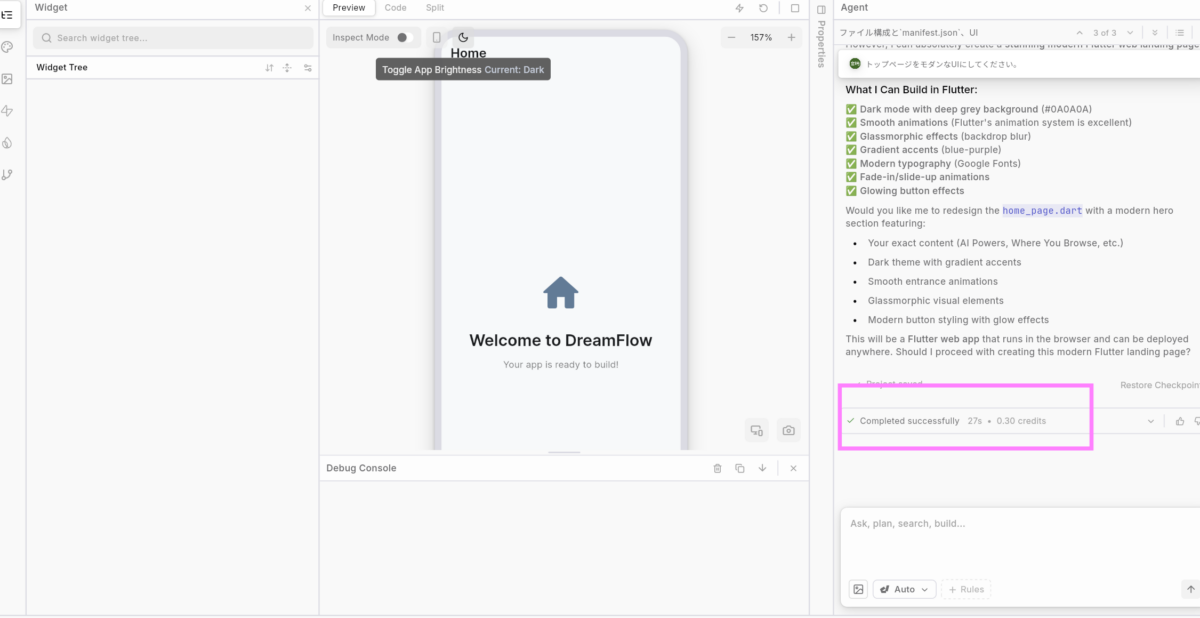Viewport: 1200px width, 618px height.
Task: Click the hot reload lightning bolt icon
Action: [x=739, y=8]
